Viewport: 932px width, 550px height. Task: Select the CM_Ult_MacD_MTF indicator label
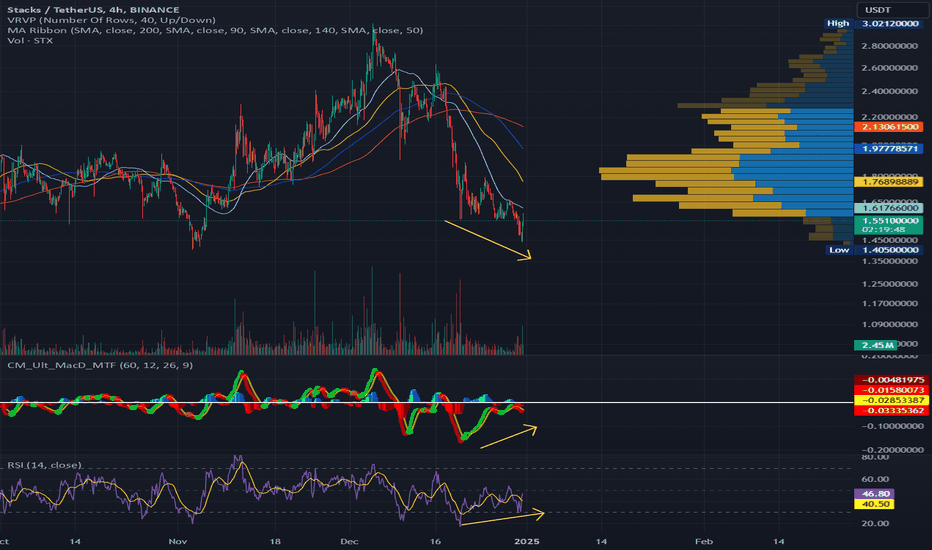pos(100,365)
